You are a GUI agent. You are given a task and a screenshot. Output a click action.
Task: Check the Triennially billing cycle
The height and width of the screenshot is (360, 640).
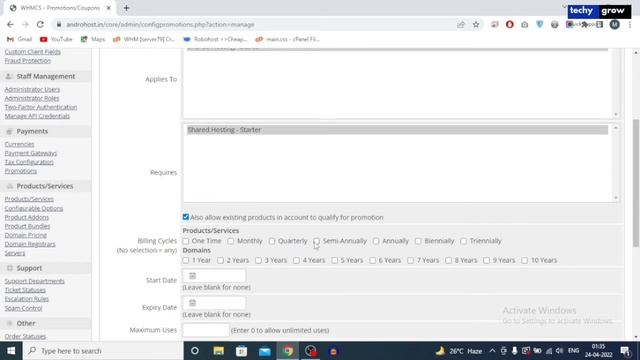[x=463, y=241]
